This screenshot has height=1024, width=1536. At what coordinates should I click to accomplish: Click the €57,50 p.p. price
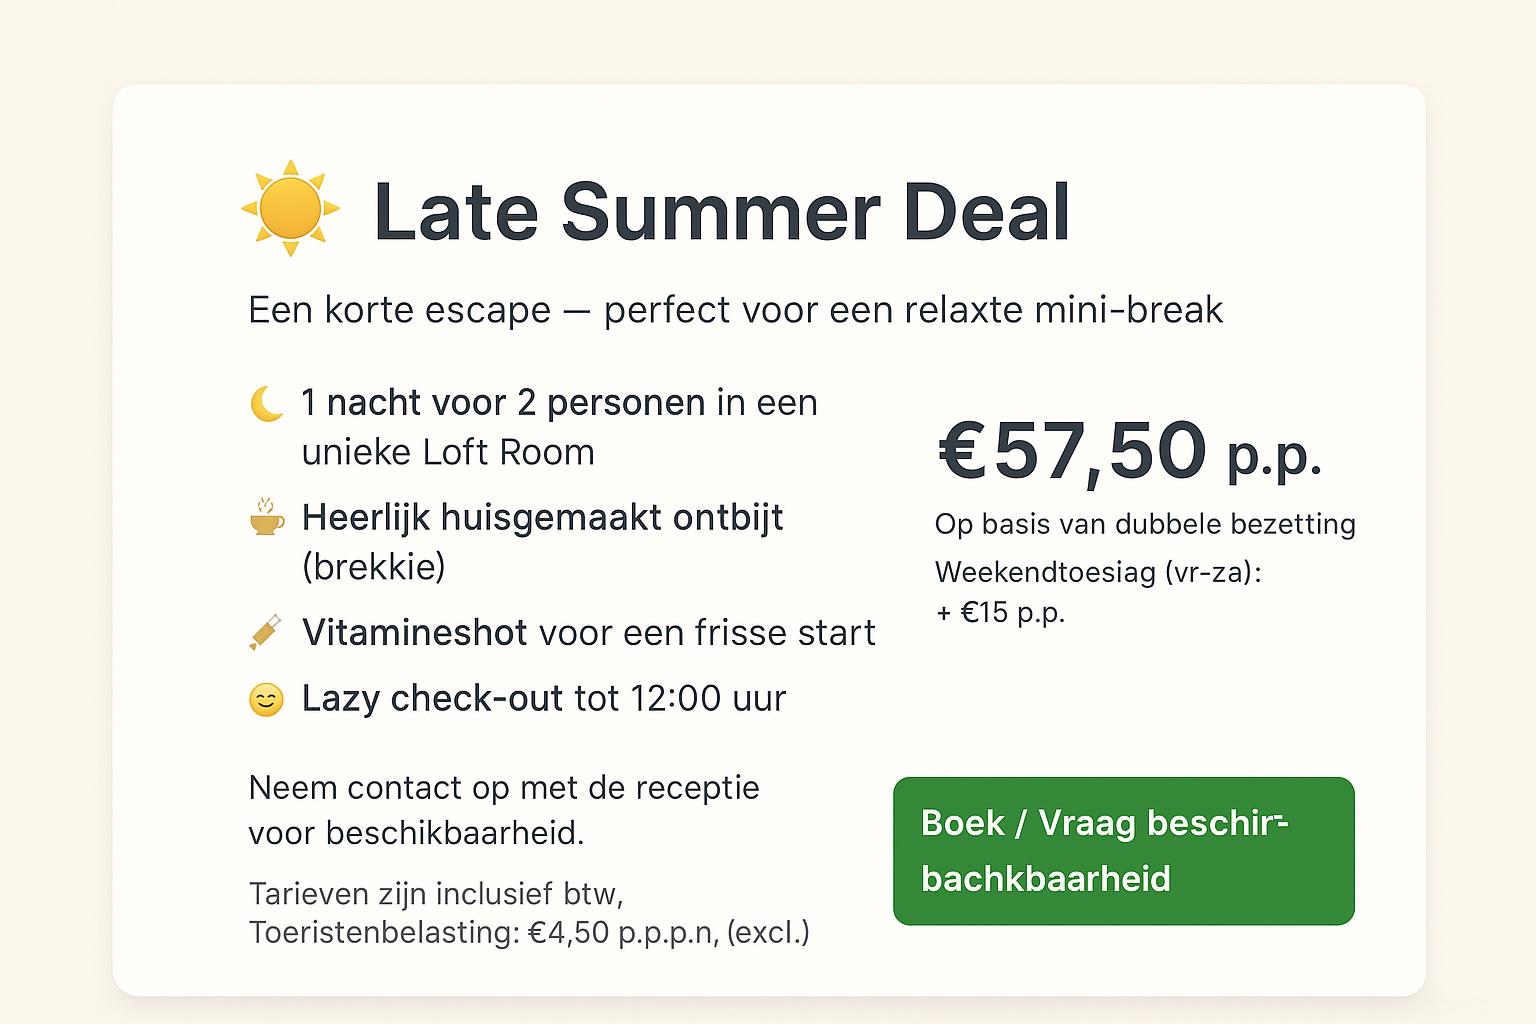pos(1130,451)
